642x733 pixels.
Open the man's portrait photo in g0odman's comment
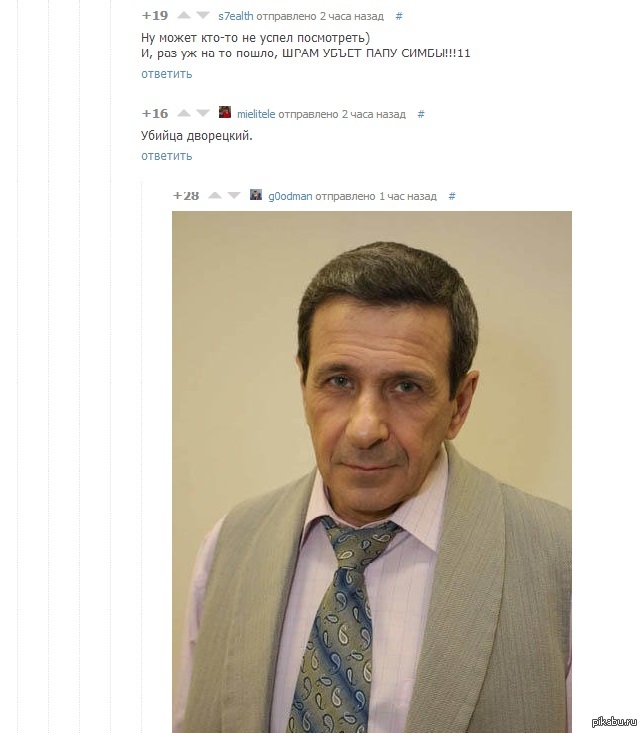372,472
